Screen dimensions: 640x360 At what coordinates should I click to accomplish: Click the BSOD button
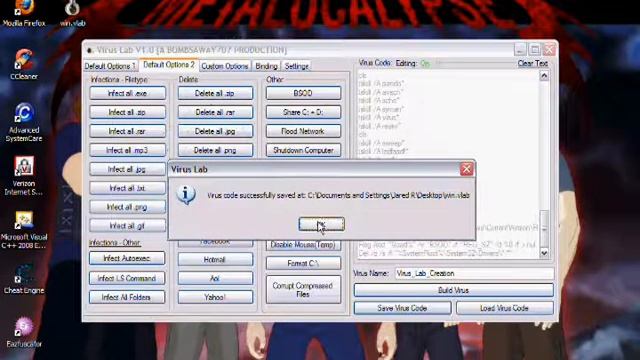coord(303,93)
